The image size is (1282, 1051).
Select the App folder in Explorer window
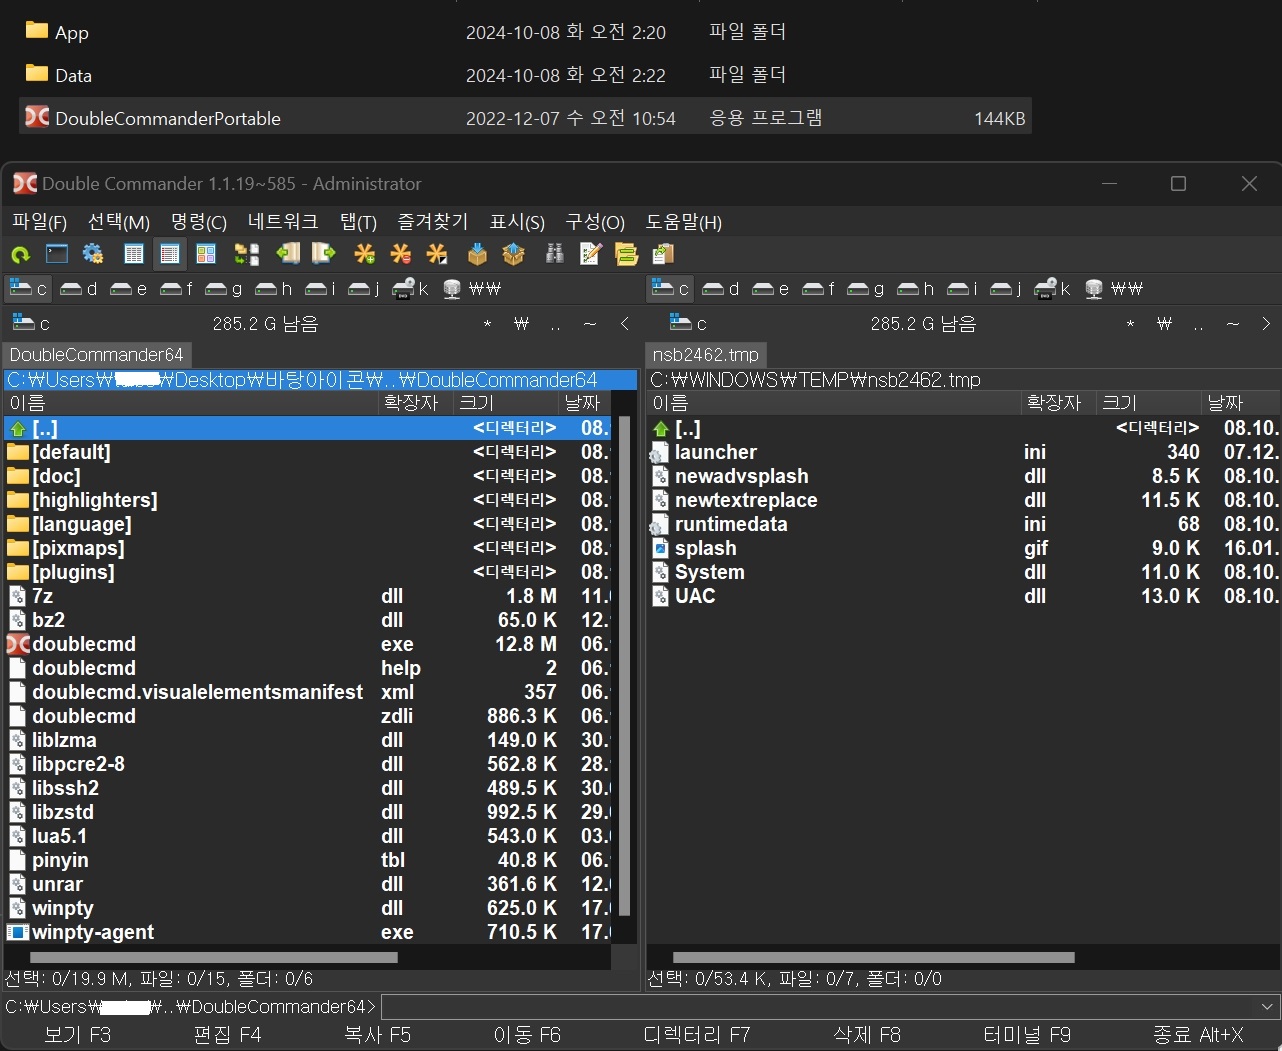click(525, 32)
